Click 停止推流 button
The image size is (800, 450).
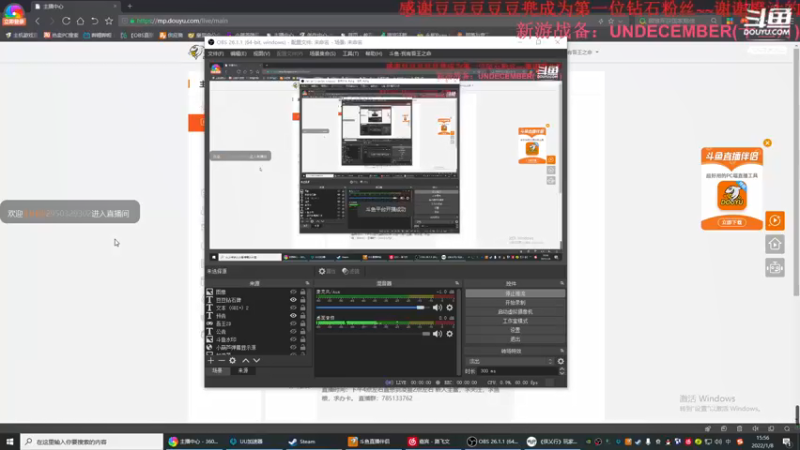(515, 293)
